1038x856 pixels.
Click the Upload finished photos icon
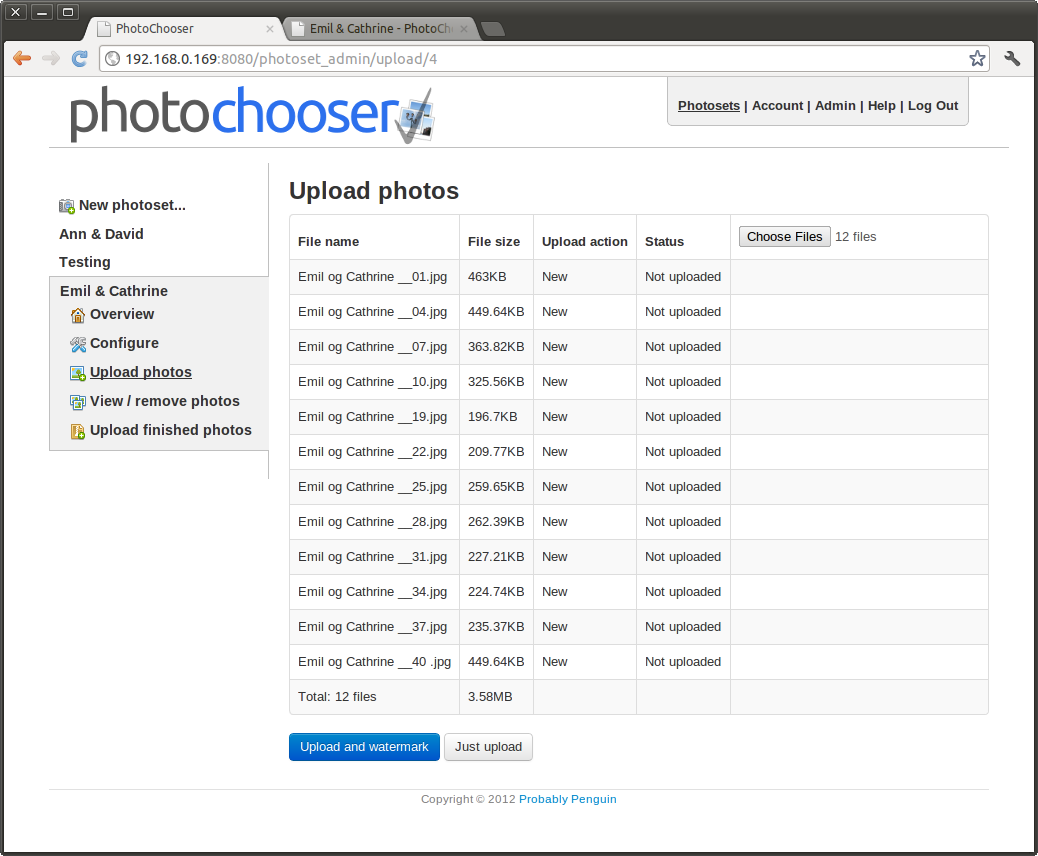pos(78,431)
